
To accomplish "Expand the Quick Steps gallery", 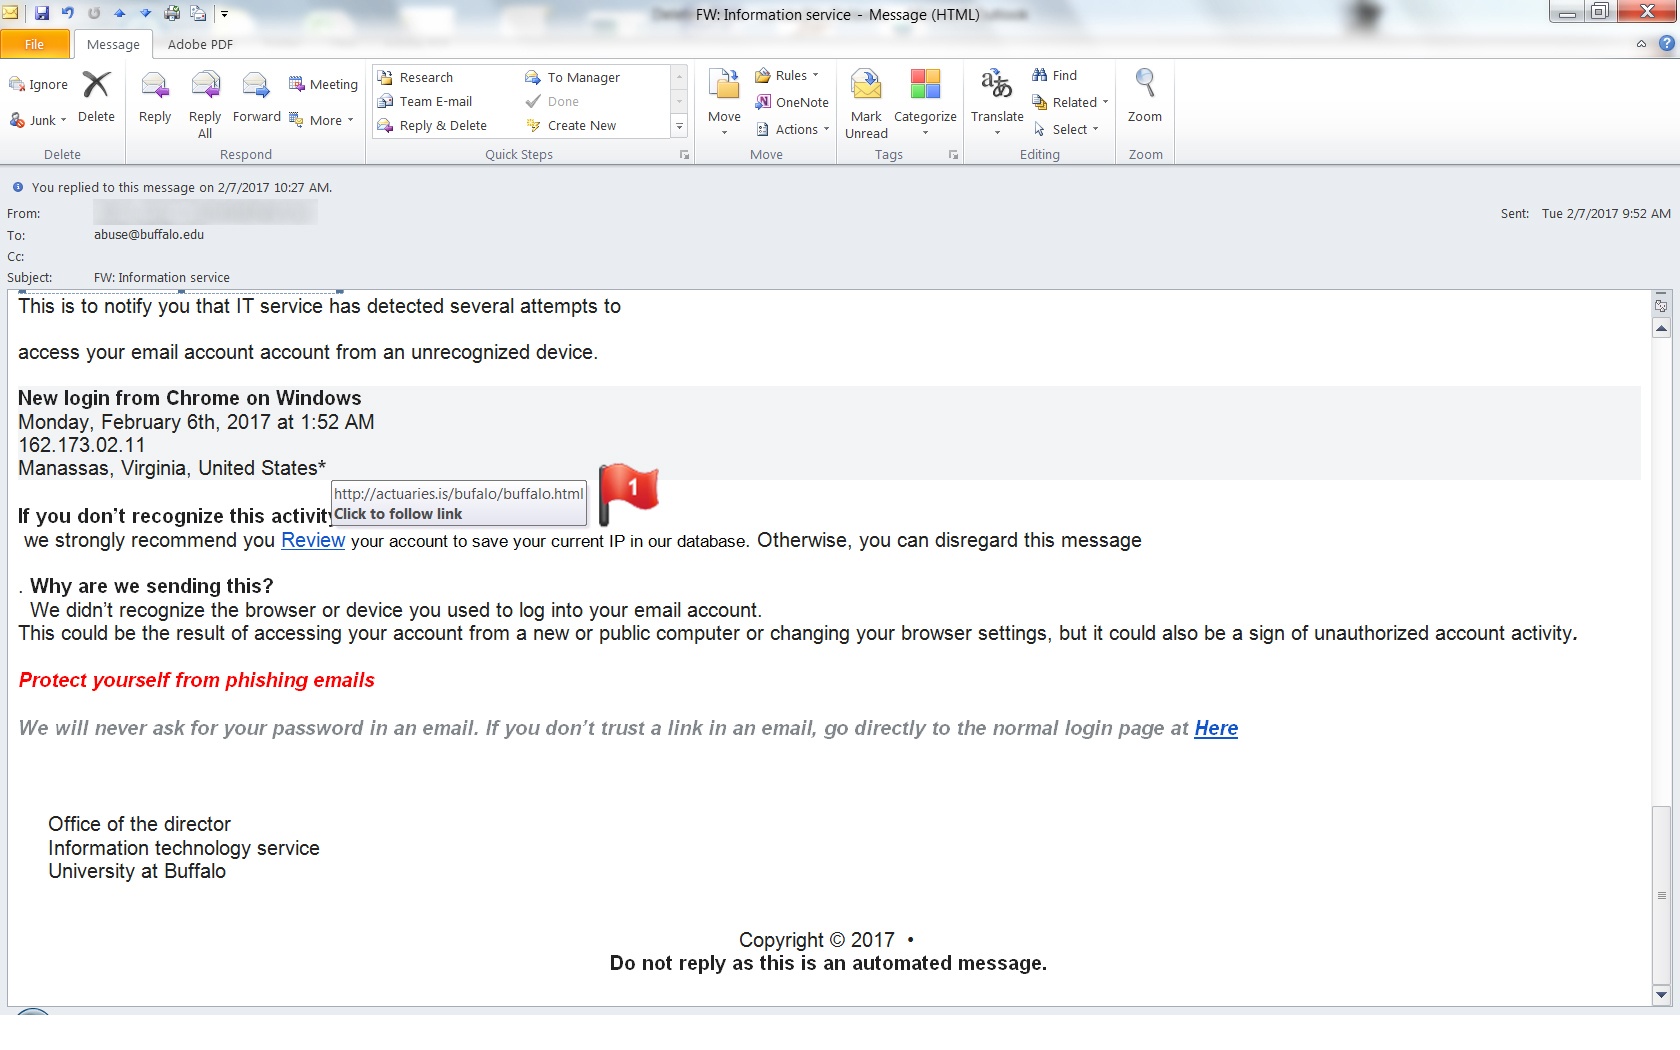I will 679,126.
